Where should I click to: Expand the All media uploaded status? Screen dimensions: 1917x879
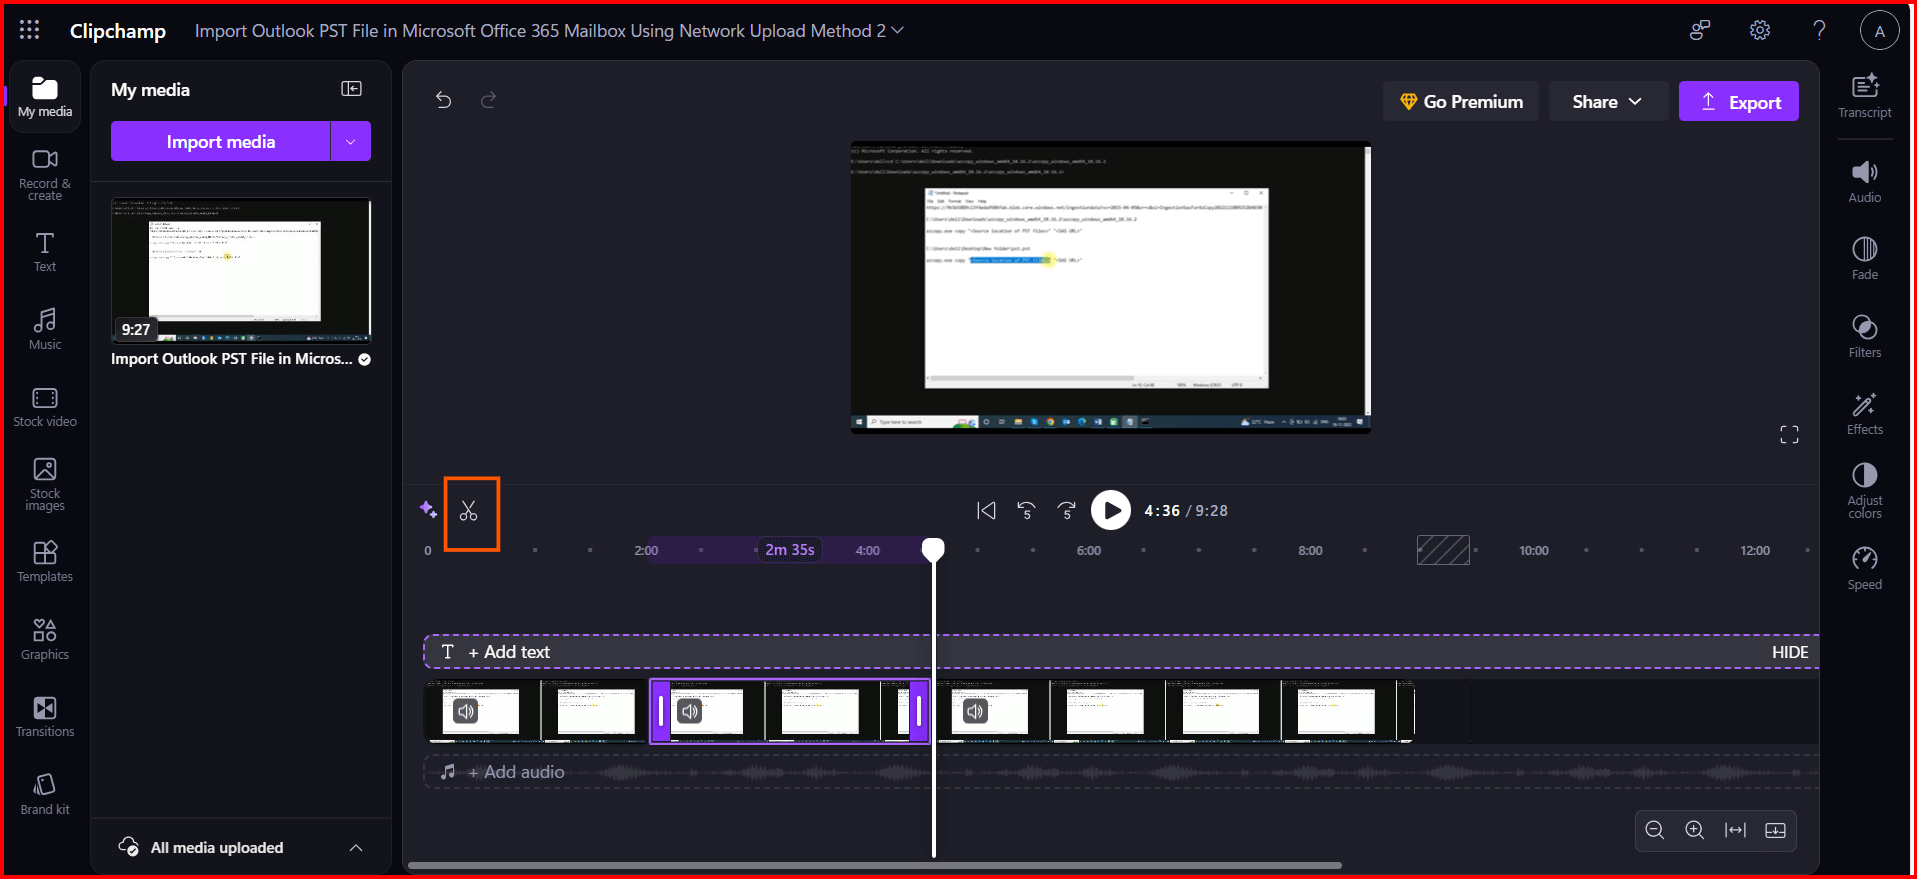click(356, 847)
